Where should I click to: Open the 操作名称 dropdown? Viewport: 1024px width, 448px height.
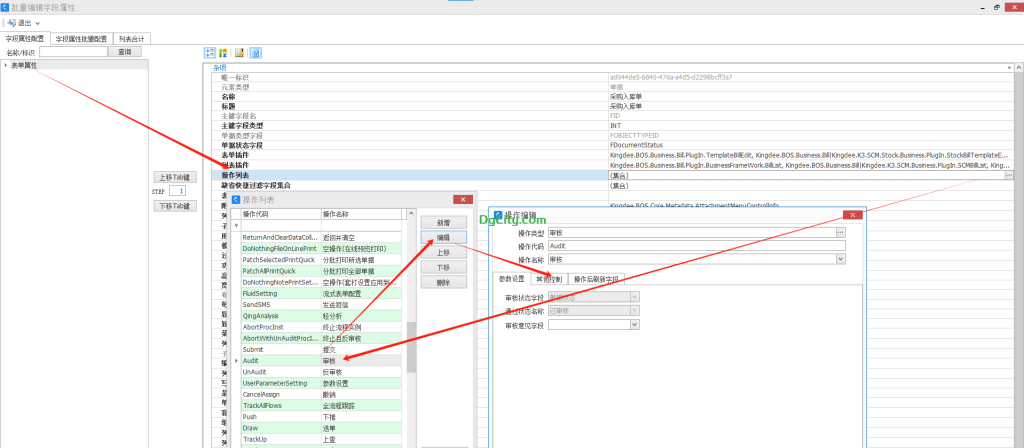(x=840, y=258)
